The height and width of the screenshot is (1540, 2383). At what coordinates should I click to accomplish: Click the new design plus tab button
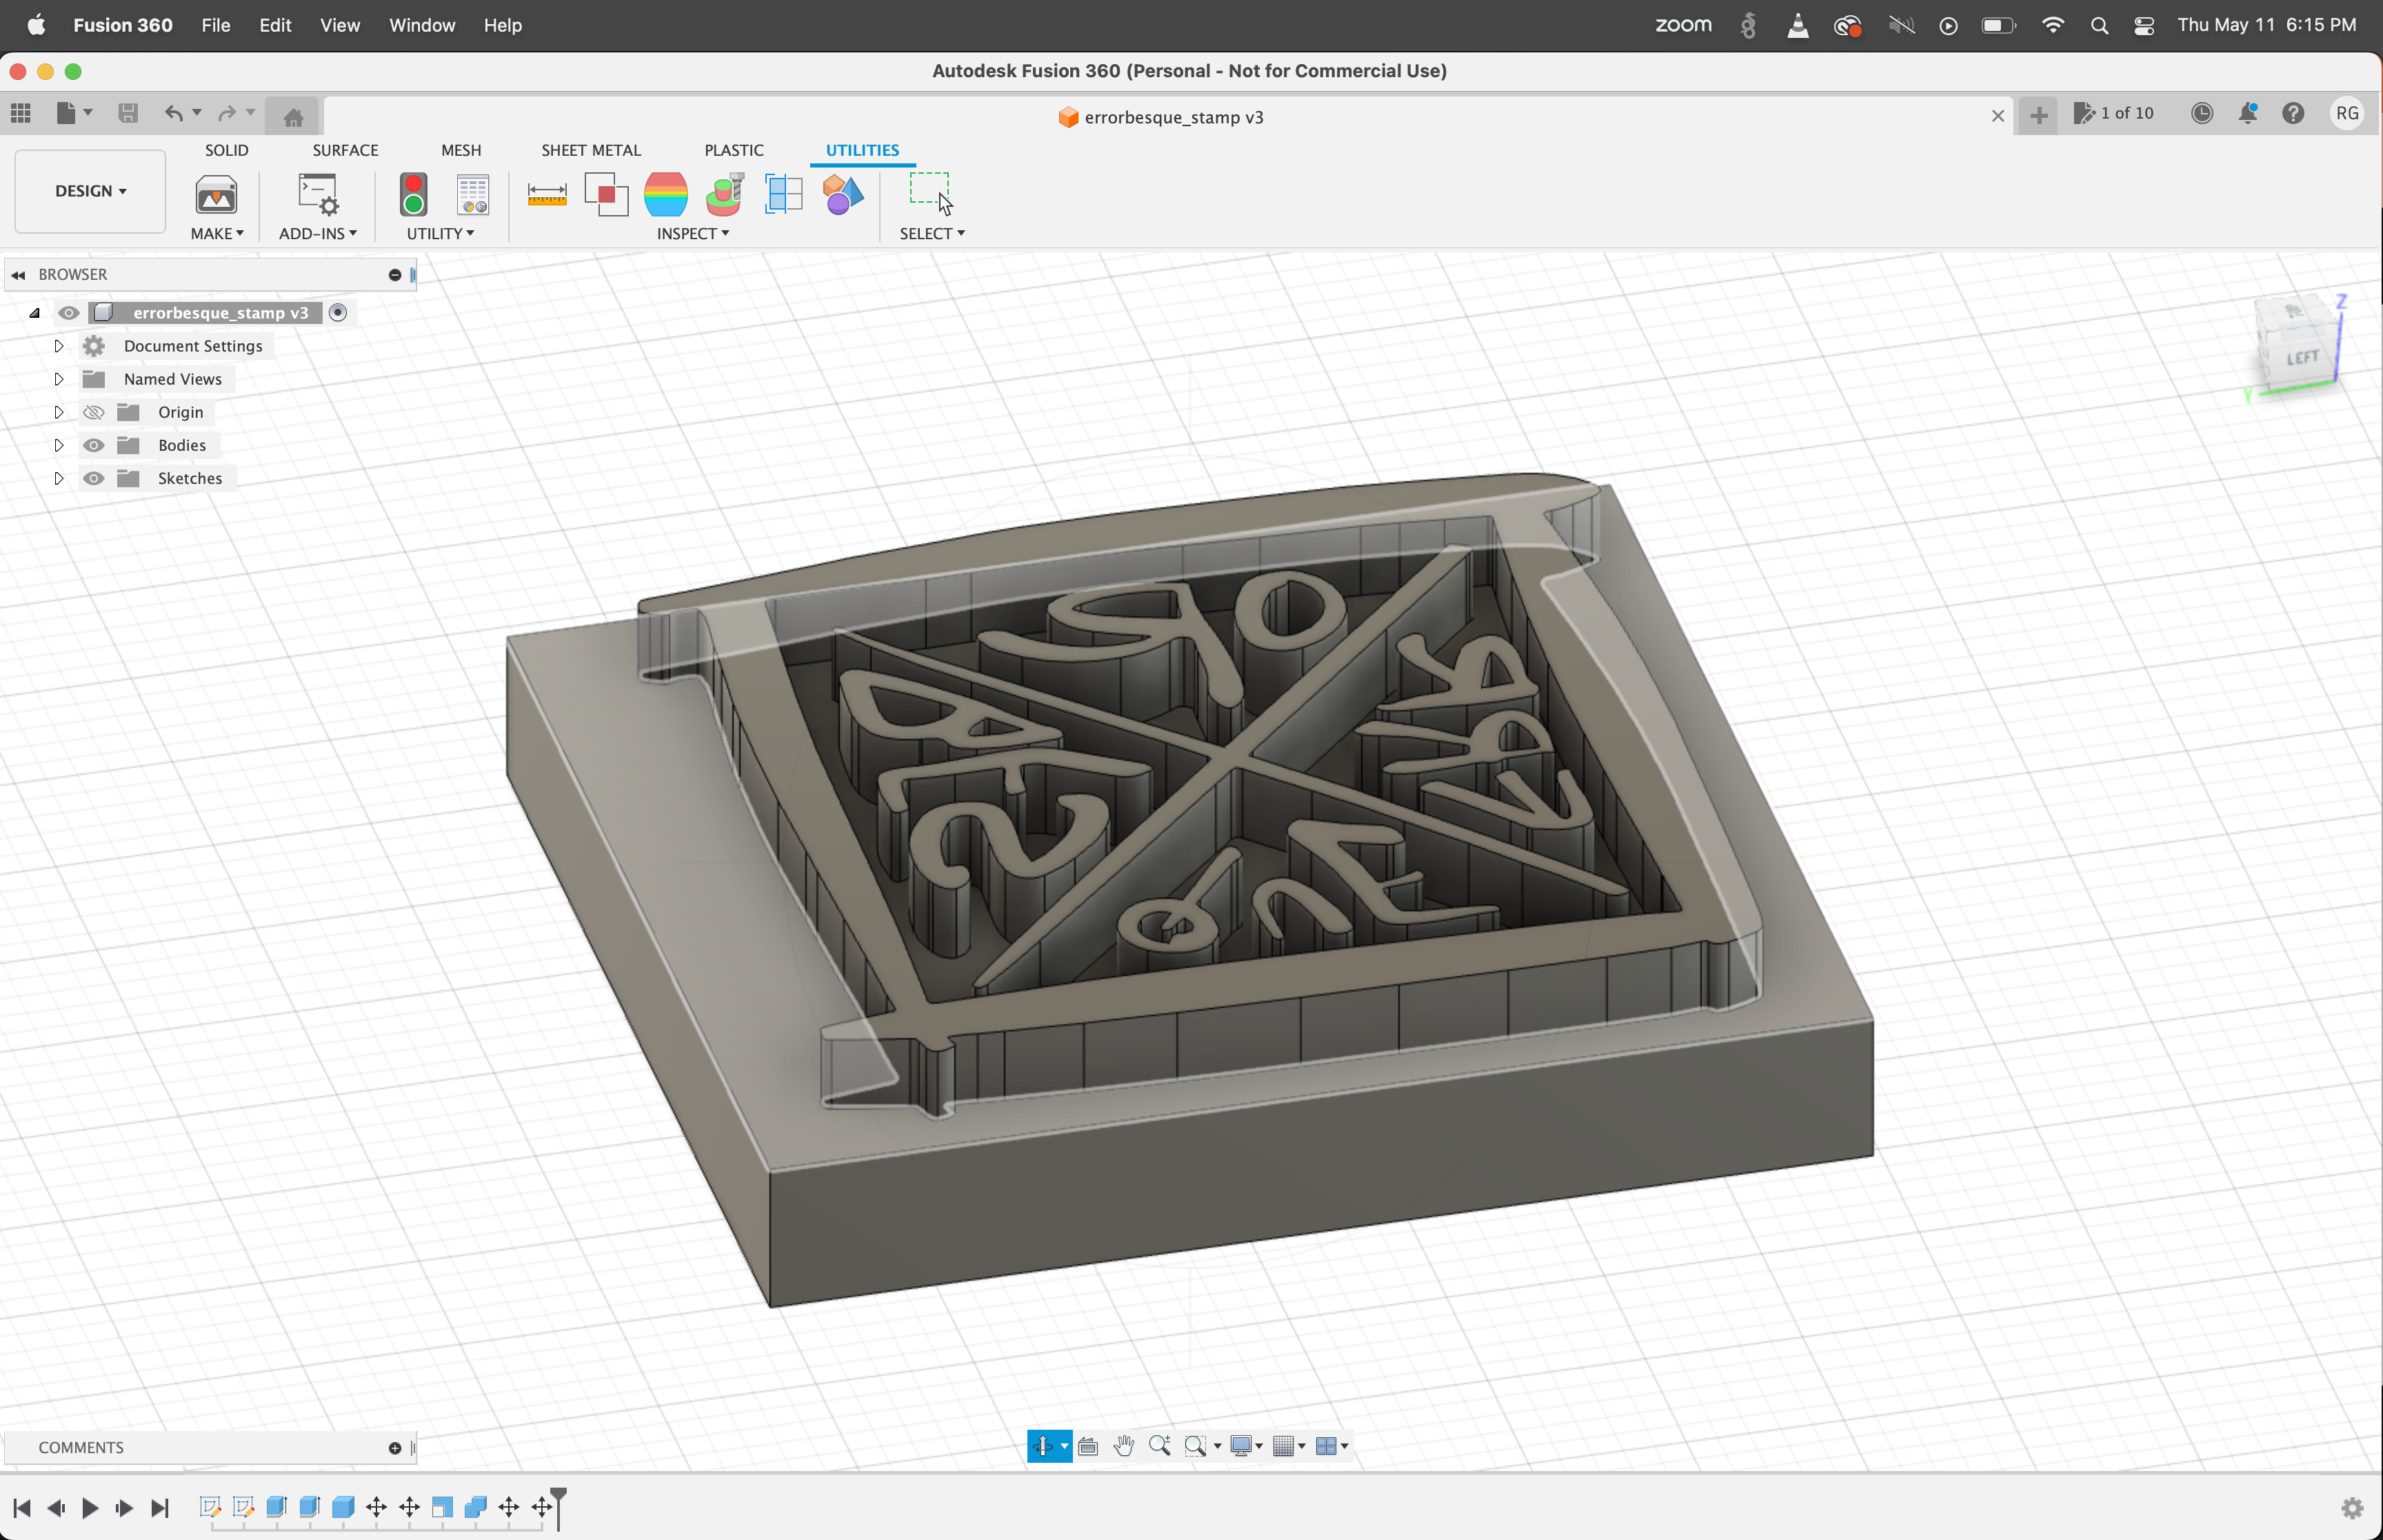coord(2038,116)
